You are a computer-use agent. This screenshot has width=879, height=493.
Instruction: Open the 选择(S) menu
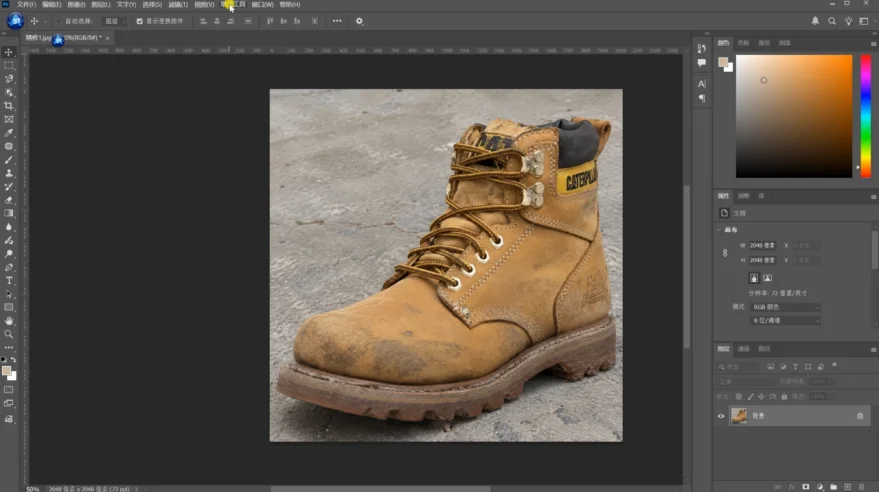click(152, 4)
